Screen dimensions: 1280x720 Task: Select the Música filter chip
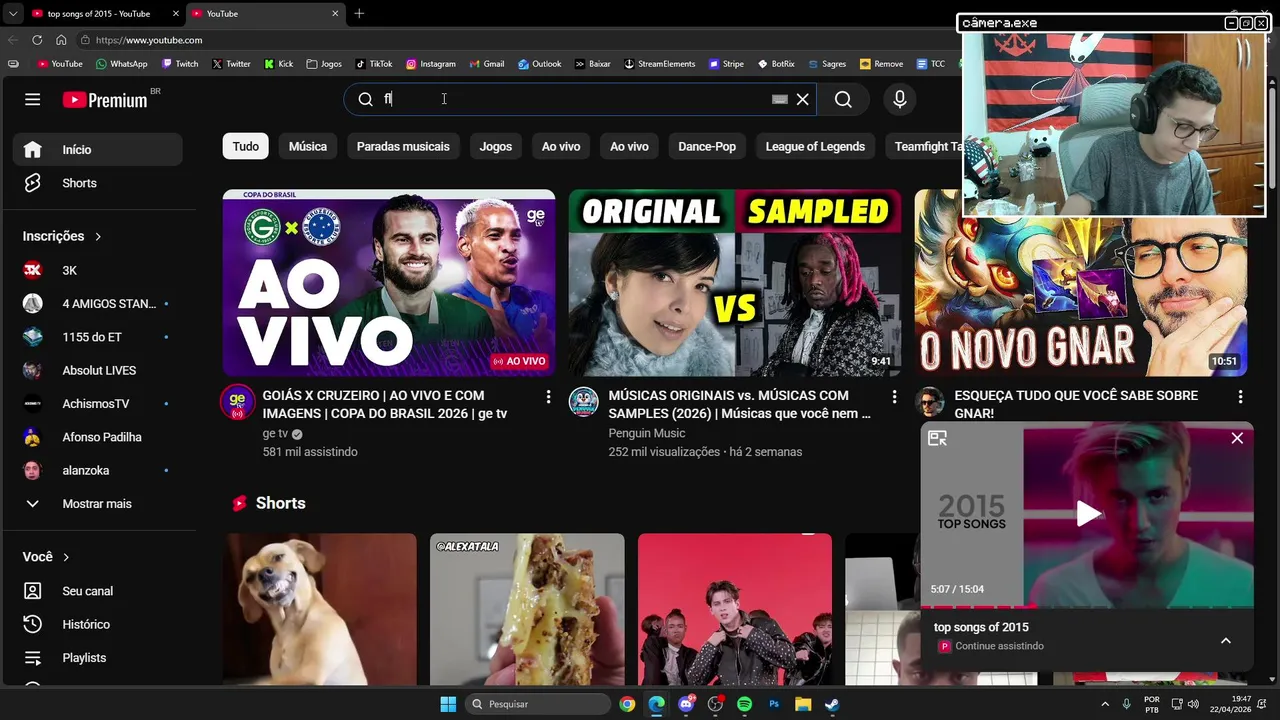coord(308,146)
